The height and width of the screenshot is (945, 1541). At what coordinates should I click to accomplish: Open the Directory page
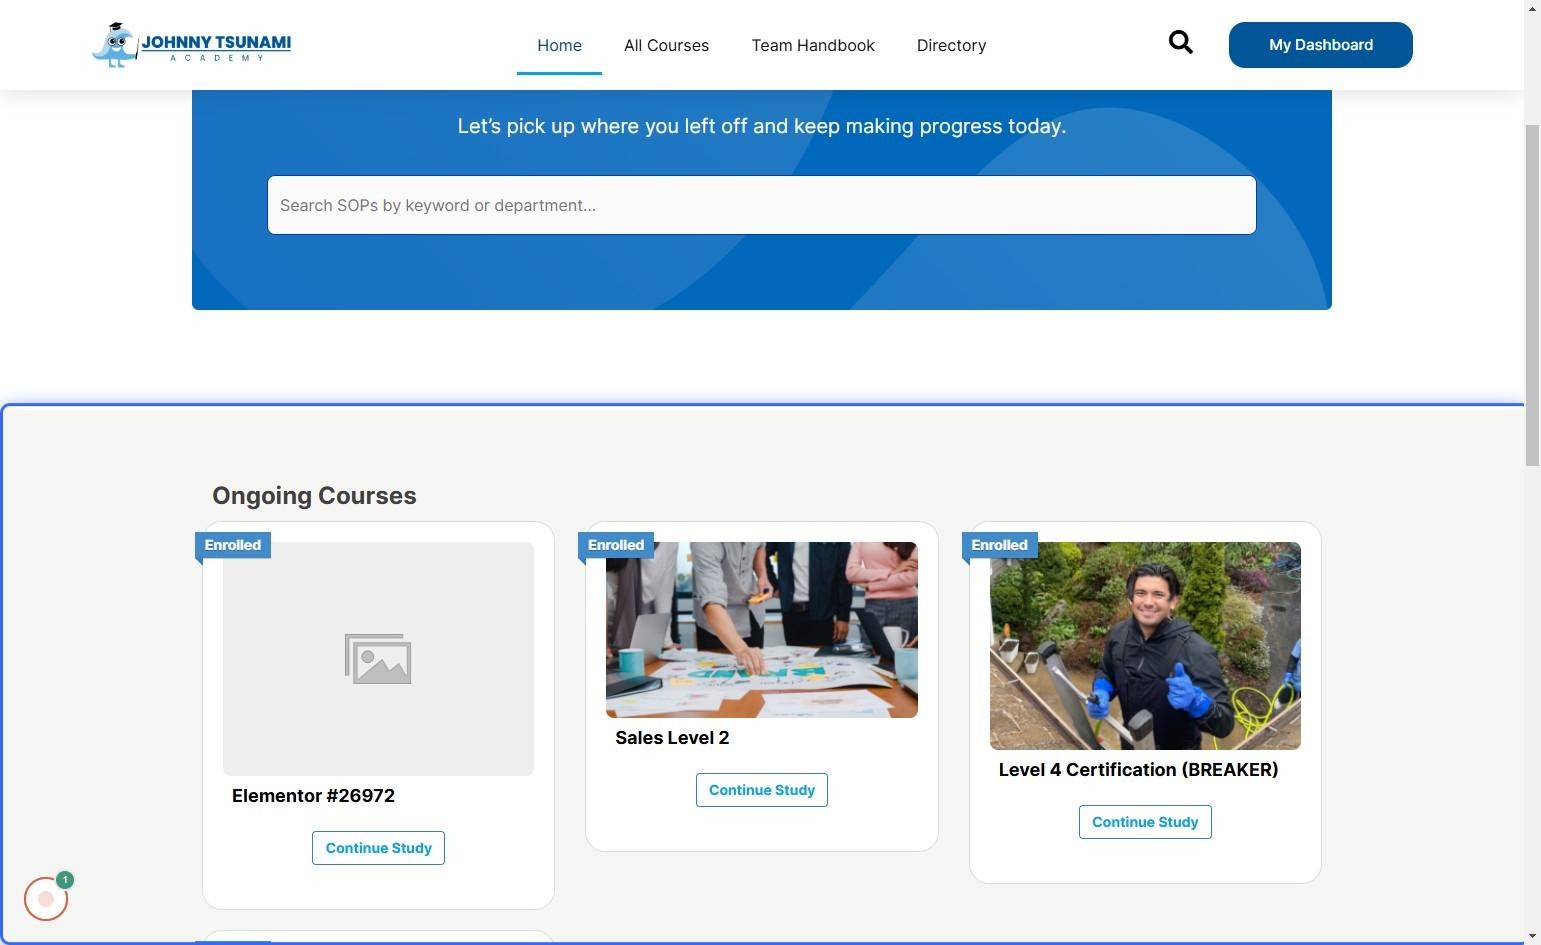point(951,46)
